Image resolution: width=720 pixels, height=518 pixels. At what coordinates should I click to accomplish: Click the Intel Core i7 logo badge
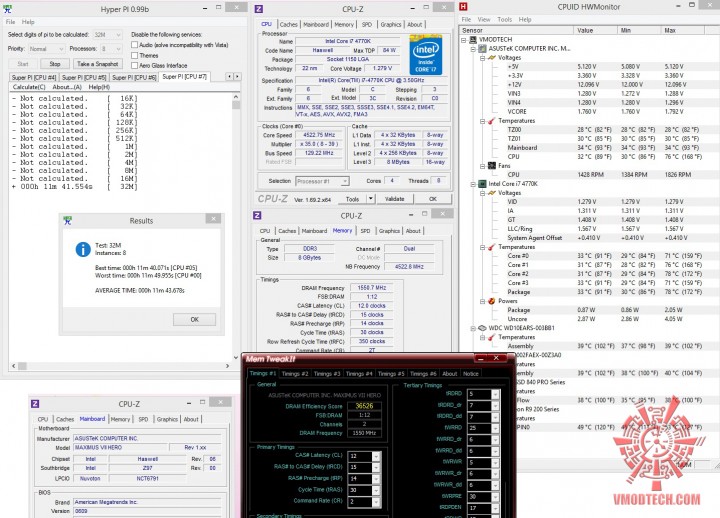[x=426, y=54]
